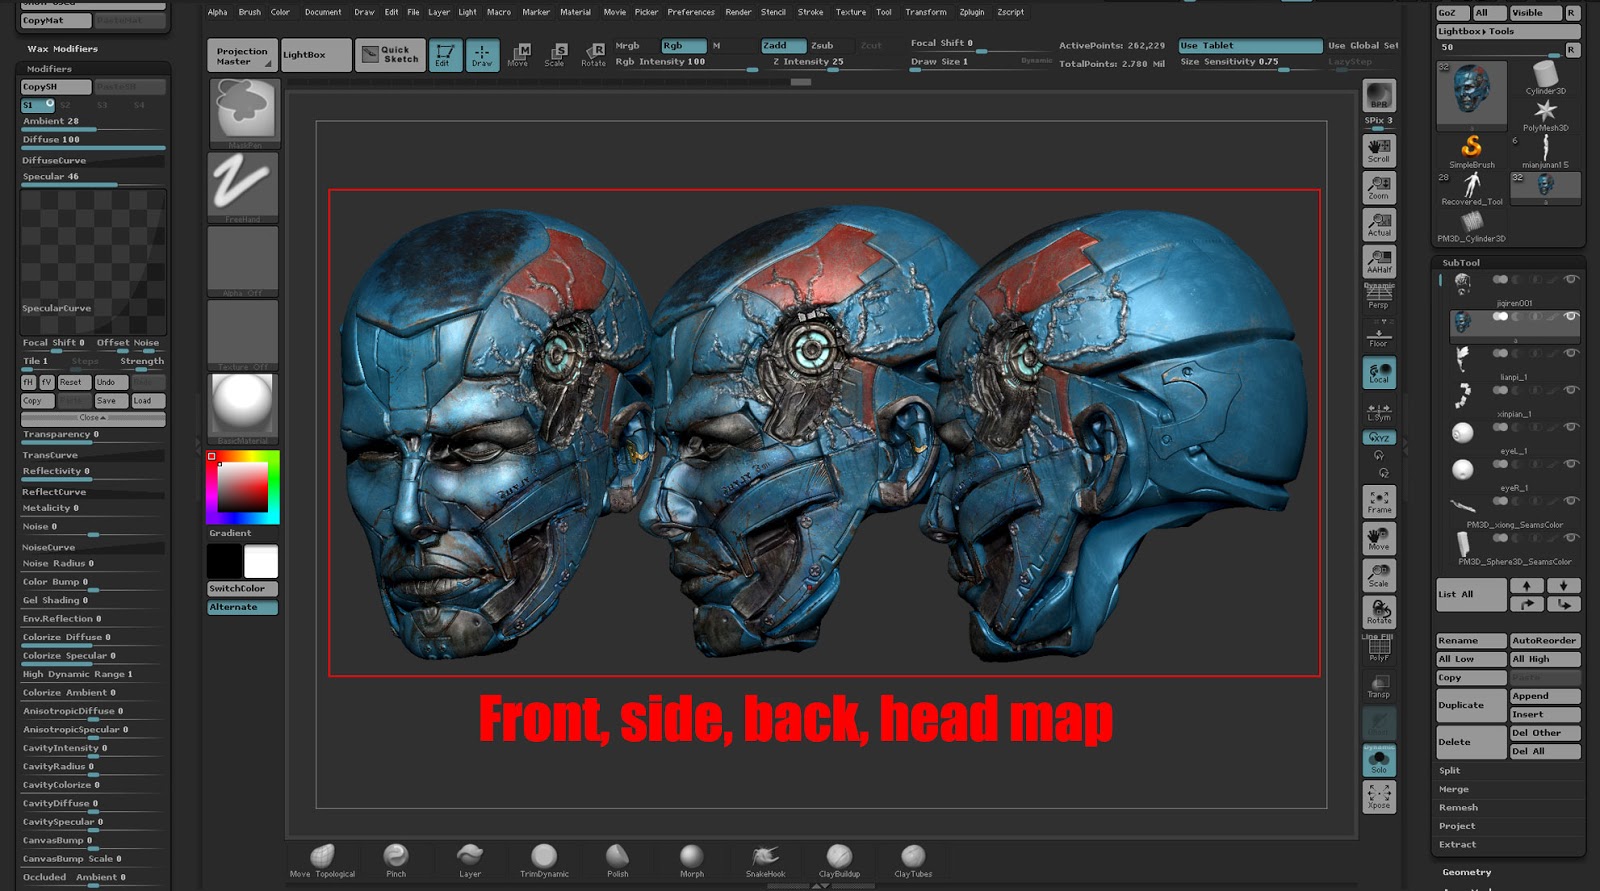Hide the jiqiren001 subtool with eye icon
The width and height of the screenshot is (1600, 891).
click(x=1571, y=280)
